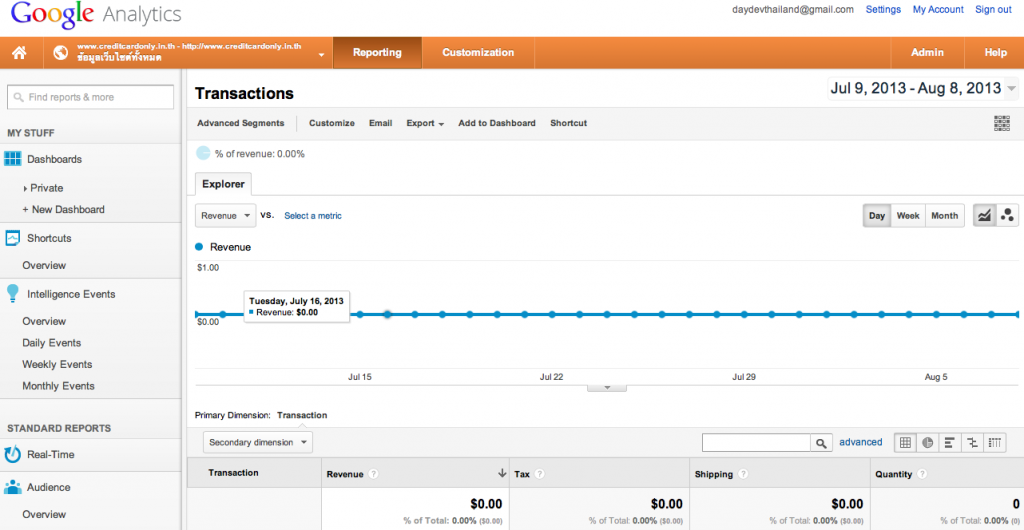Screen dimensions: 1024x530
Task: Toggle the graph to Month view
Action: (x=944, y=215)
